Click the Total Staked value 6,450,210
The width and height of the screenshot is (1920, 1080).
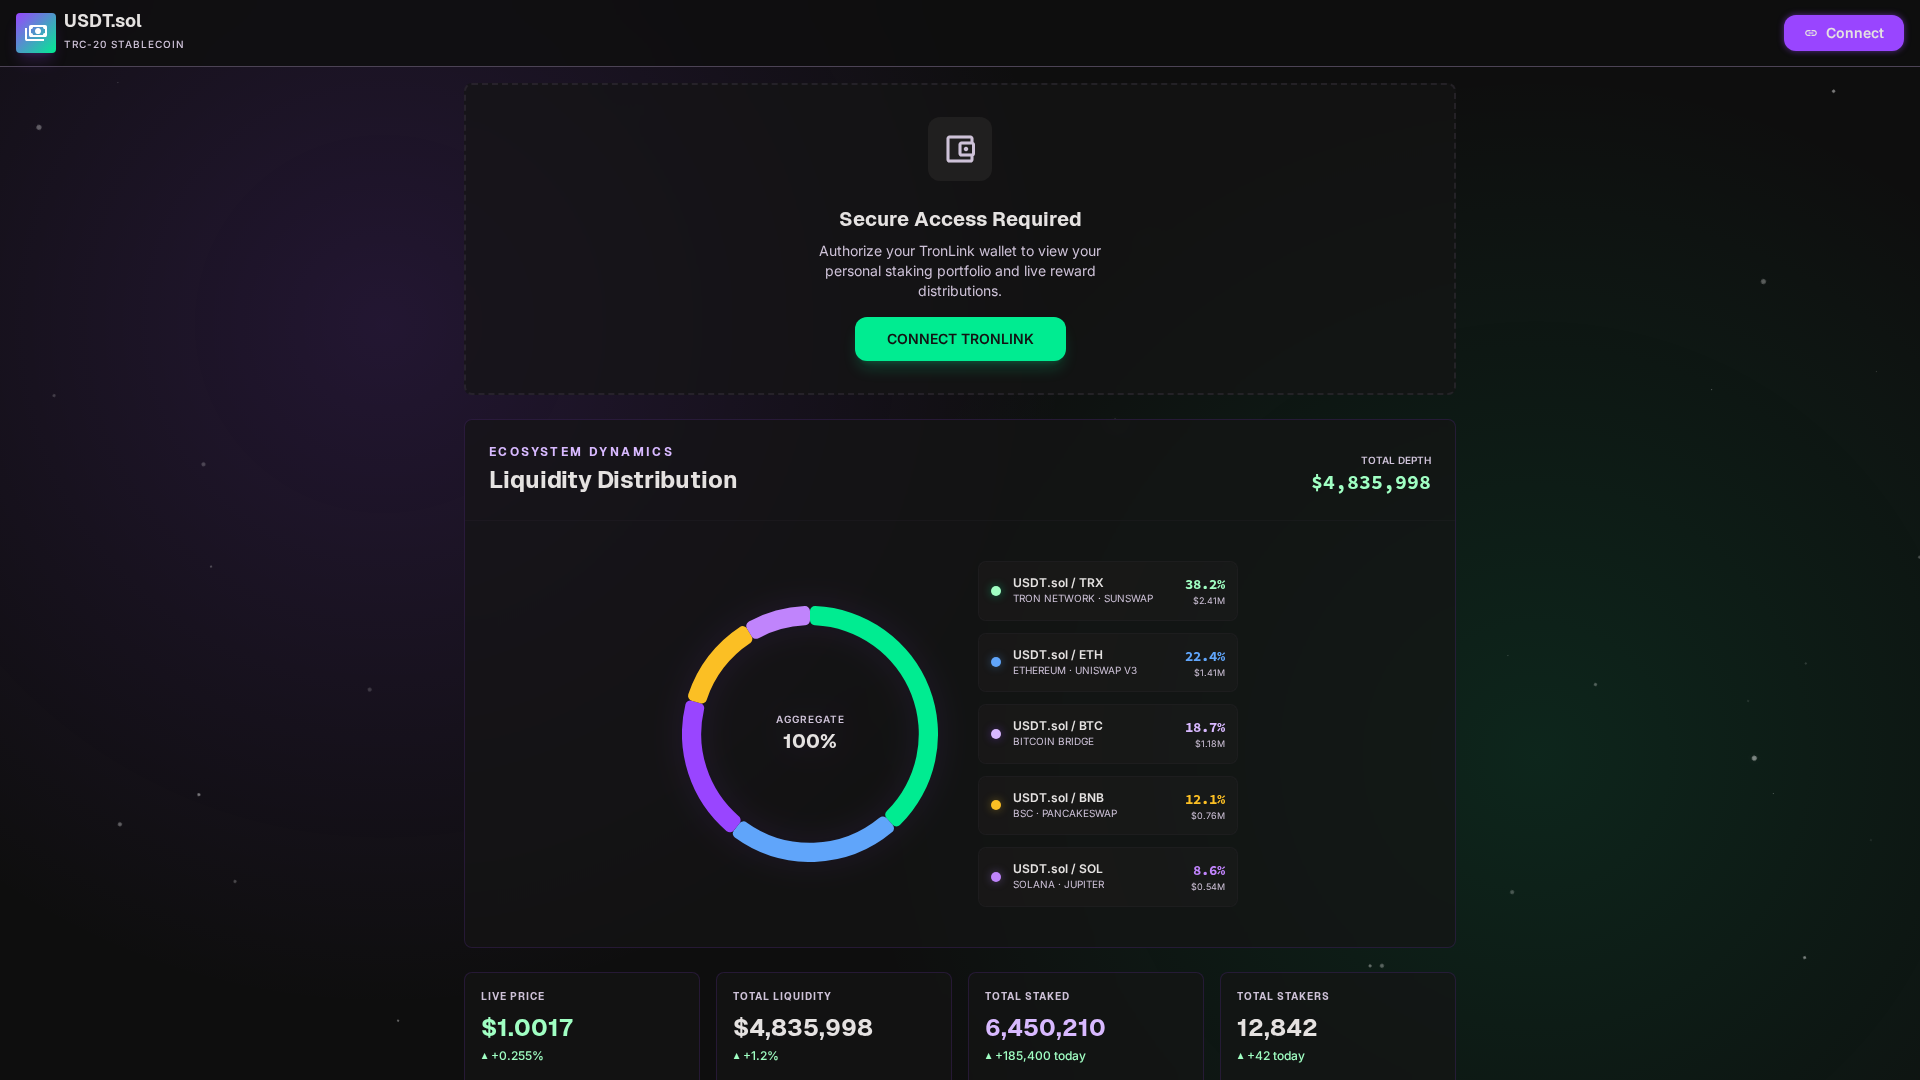point(1045,1028)
